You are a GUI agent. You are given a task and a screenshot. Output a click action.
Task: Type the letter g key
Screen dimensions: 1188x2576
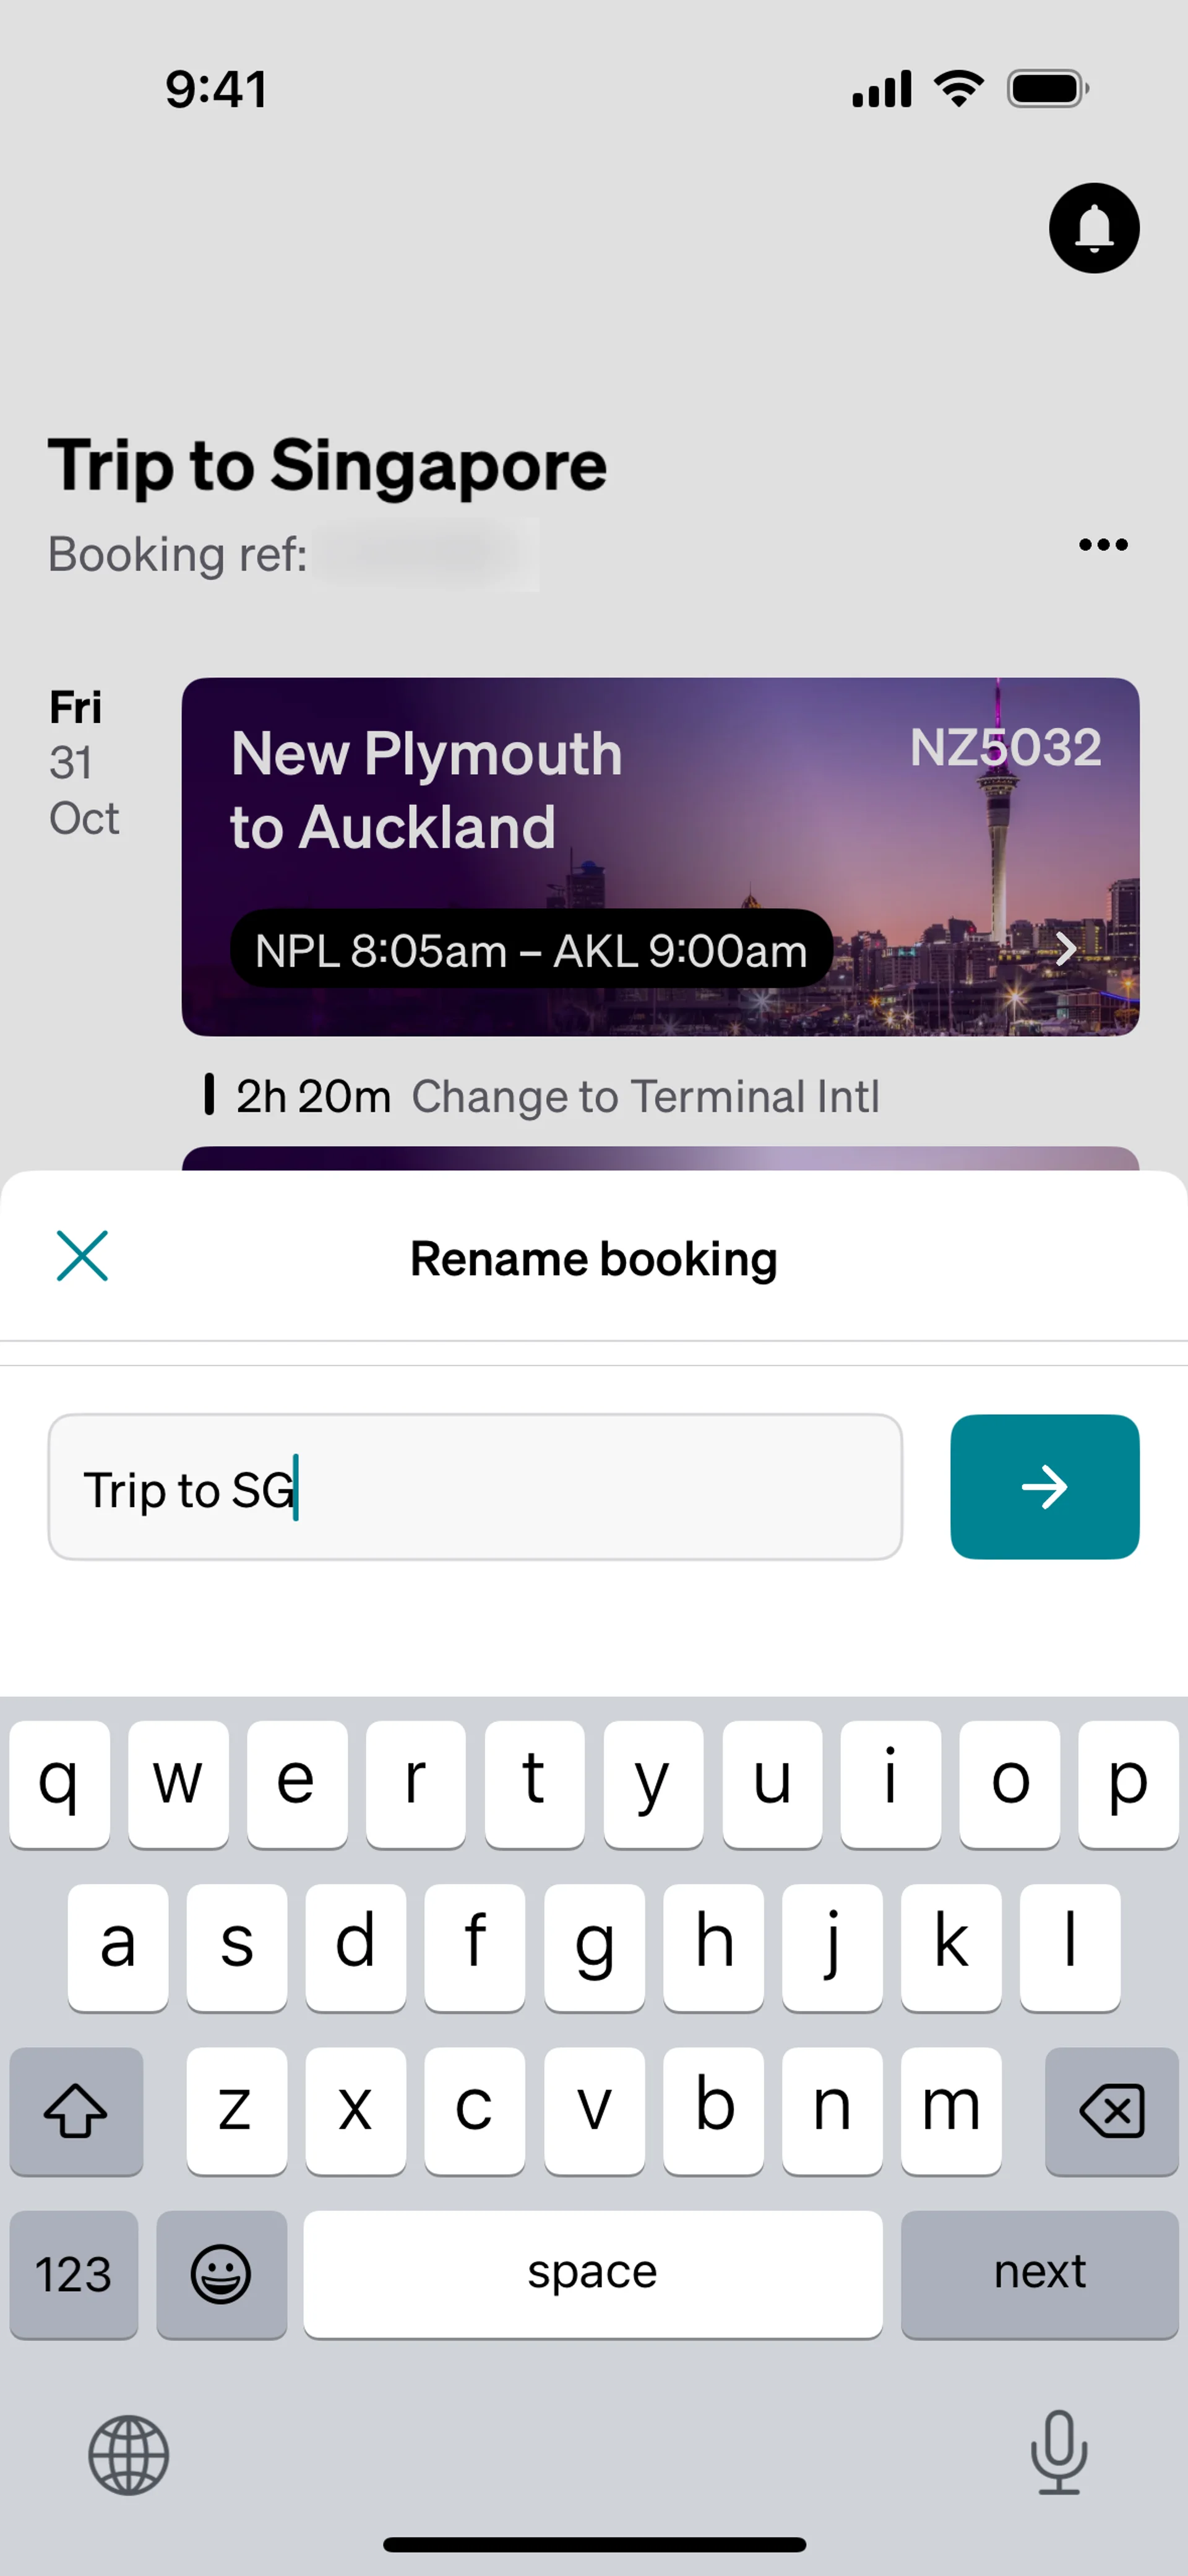click(594, 1946)
